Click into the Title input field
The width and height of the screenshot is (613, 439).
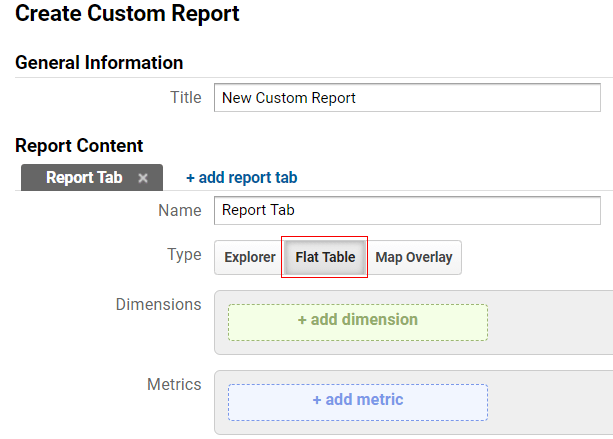pos(407,98)
